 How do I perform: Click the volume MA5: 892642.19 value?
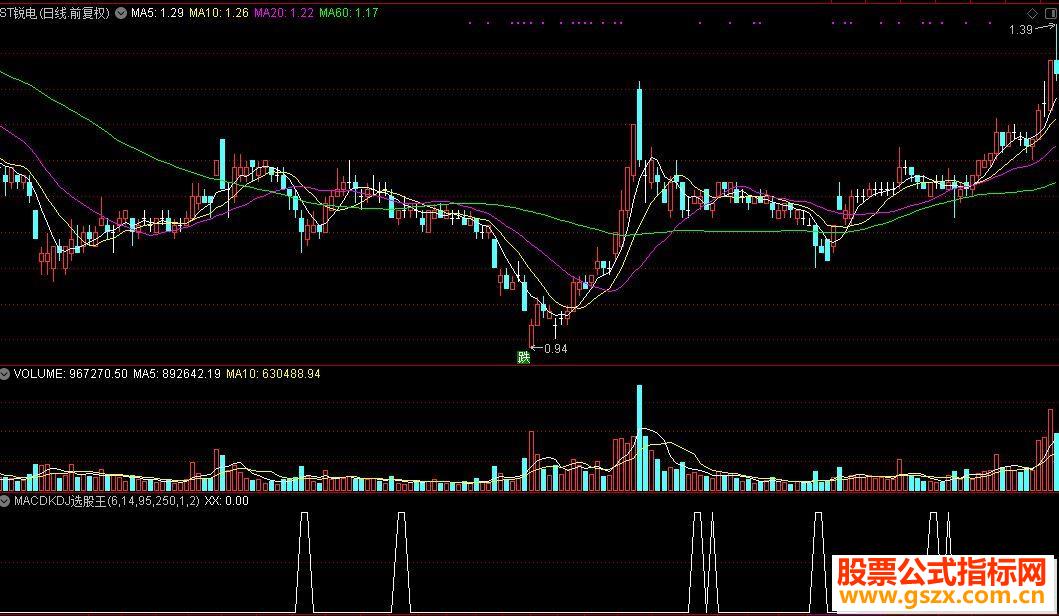coord(177,374)
